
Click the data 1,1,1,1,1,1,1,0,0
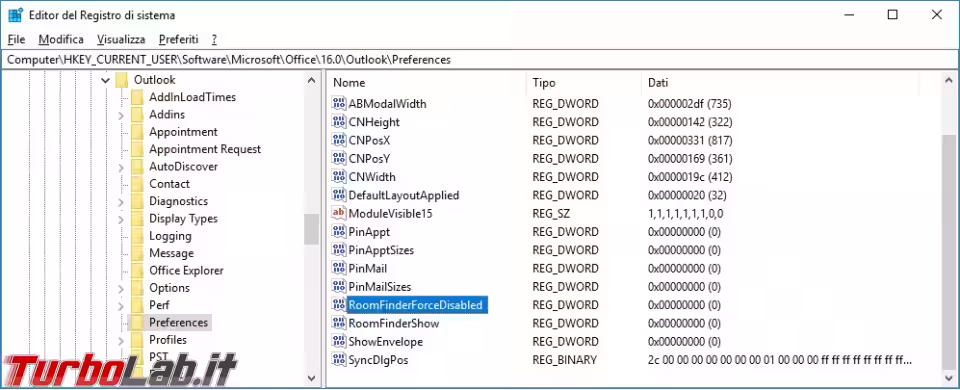click(685, 213)
